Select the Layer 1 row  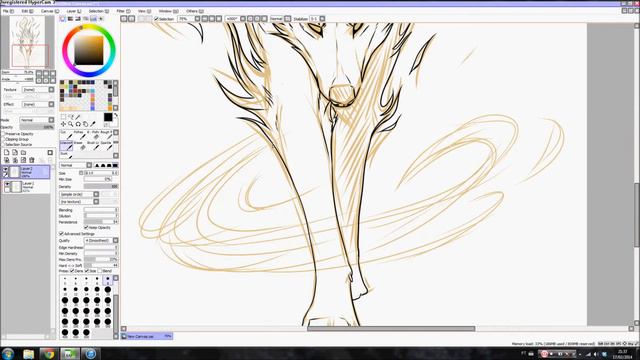point(27,187)
